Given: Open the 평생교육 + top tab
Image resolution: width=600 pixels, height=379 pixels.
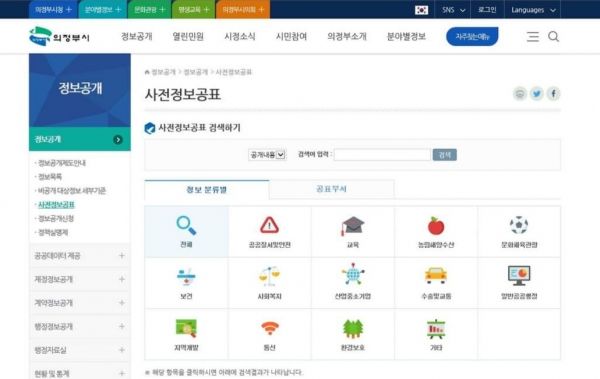Looking at the screenshot, I should [194, 10].
